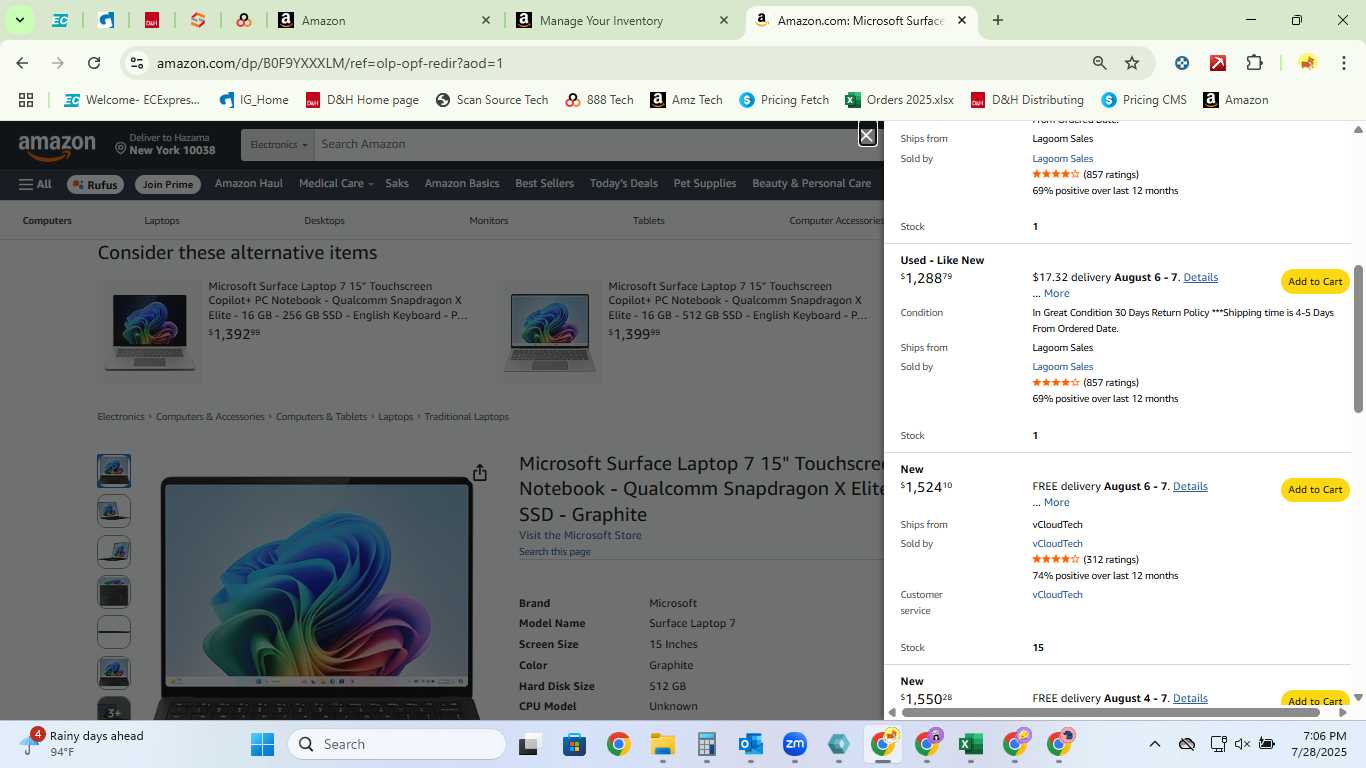1366x768 pixels.
Task: Click the Adobe Acrobat extension icon
Action: [1218, 63]
